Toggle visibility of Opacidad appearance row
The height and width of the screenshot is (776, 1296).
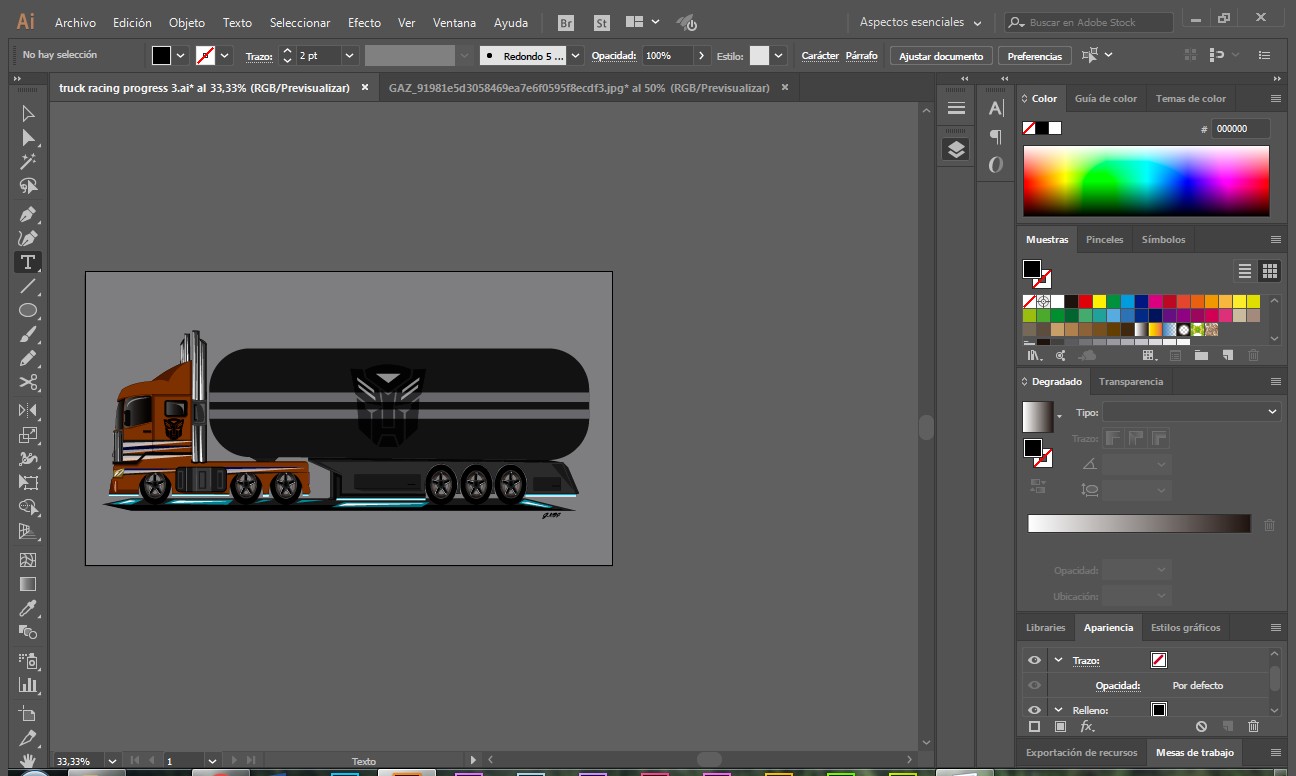[1034, 685]
